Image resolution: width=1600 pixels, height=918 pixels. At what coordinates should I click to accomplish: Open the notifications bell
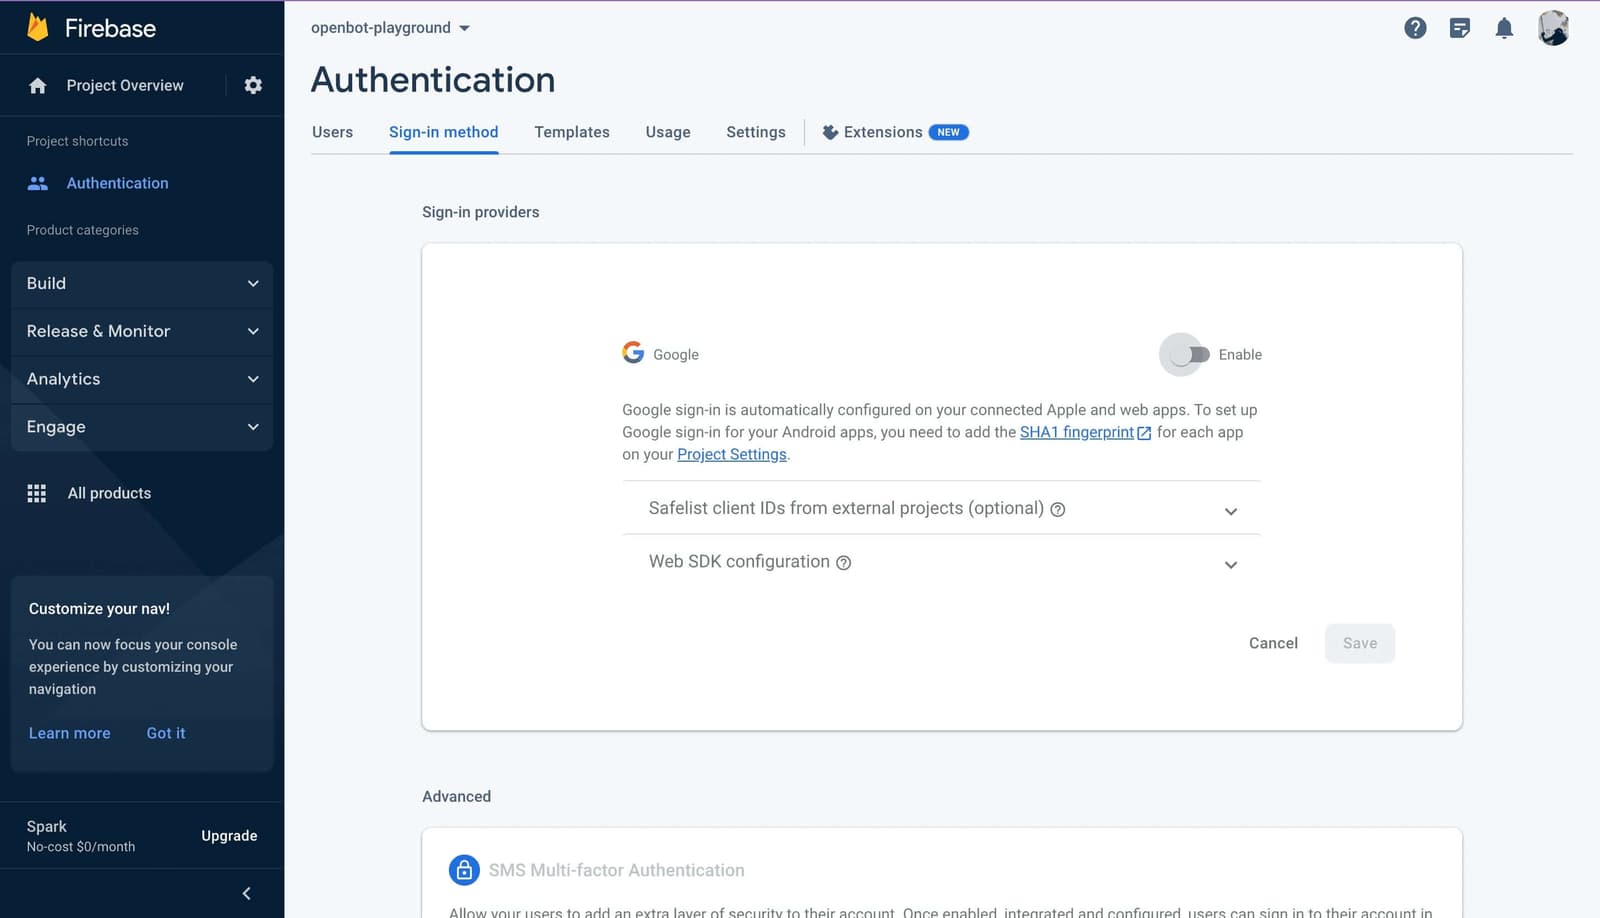point(1504,28)
